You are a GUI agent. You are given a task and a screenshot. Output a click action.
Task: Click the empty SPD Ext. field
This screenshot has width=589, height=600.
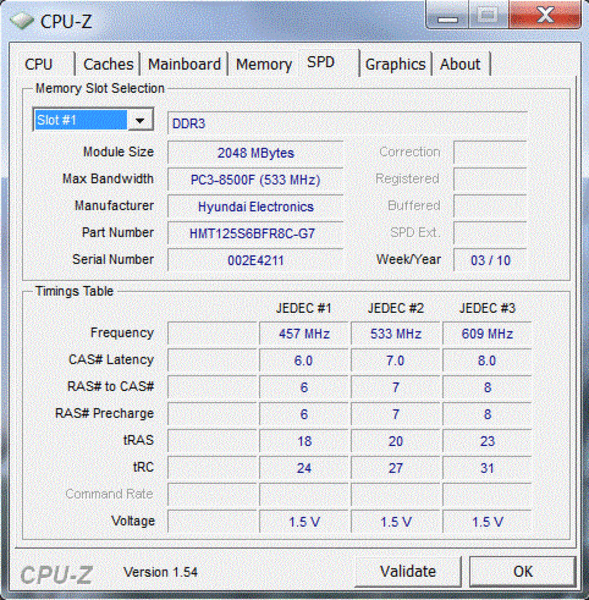click(490, 233)
